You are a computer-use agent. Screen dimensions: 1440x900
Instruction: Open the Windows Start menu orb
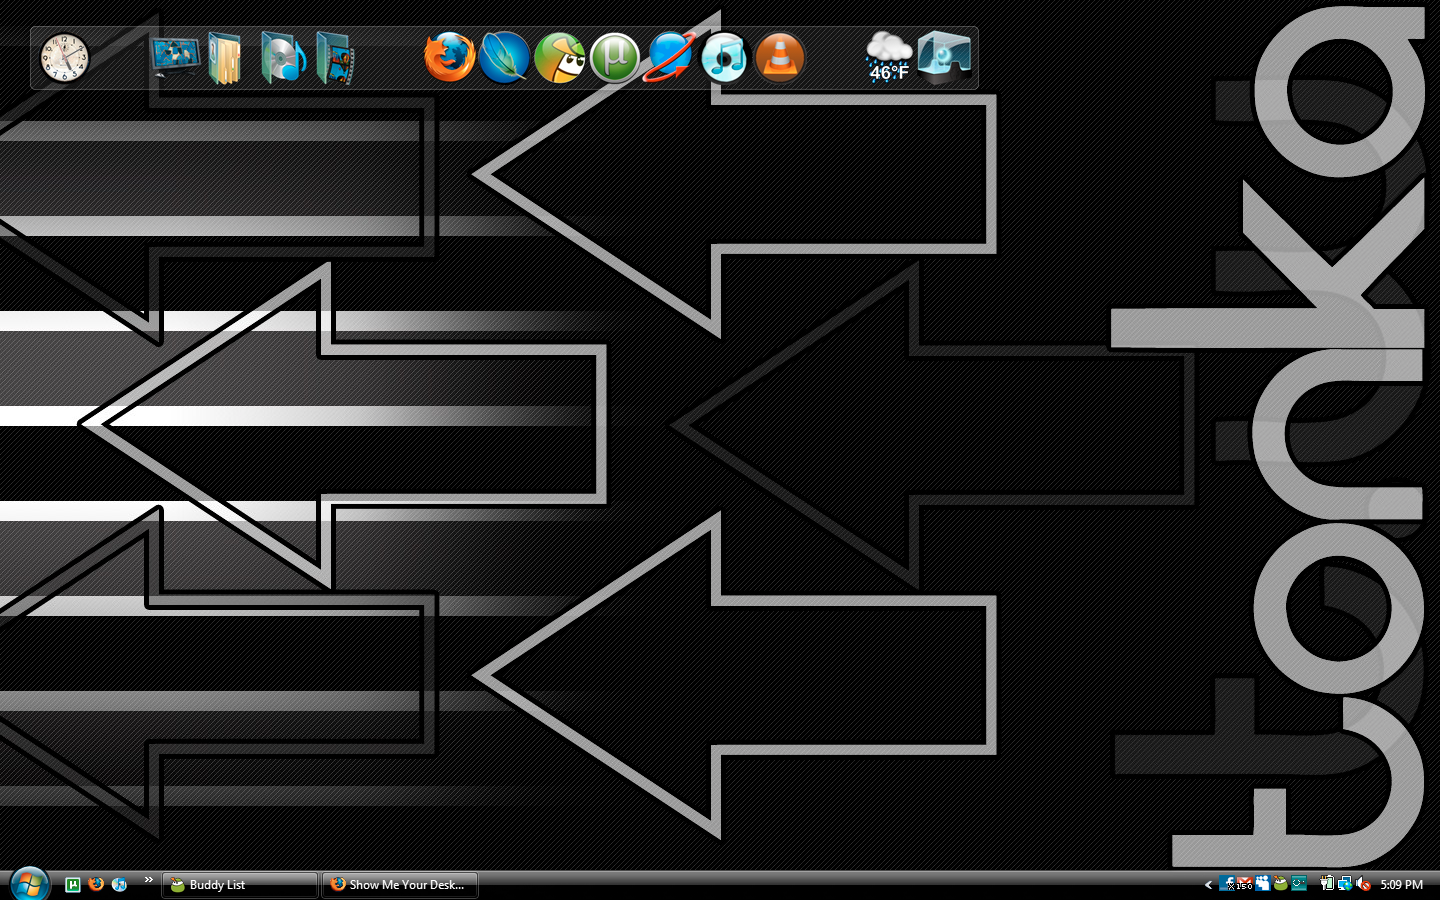pos(29,884)
